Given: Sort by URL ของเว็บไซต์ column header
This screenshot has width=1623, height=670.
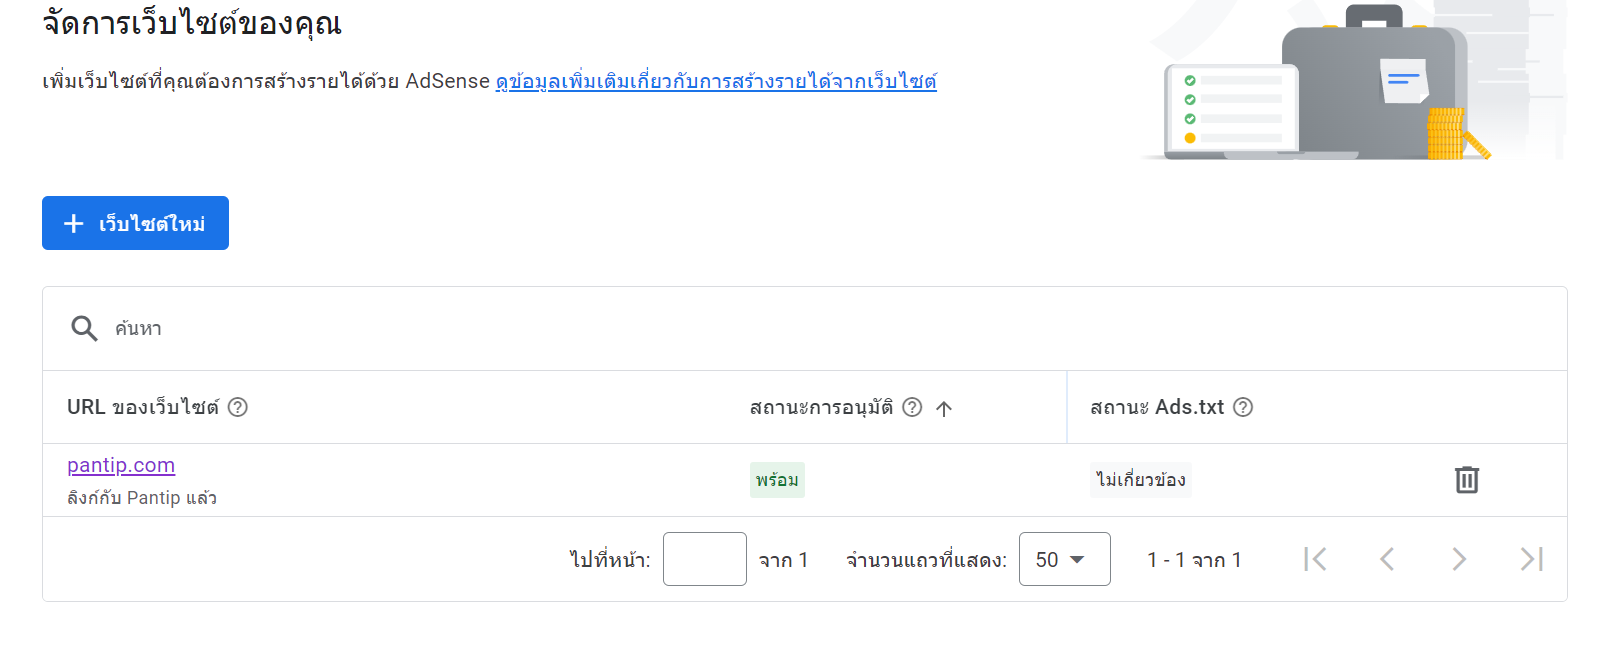Looking at the screenshot, I should pyautogui.click(x=142, y=407).
